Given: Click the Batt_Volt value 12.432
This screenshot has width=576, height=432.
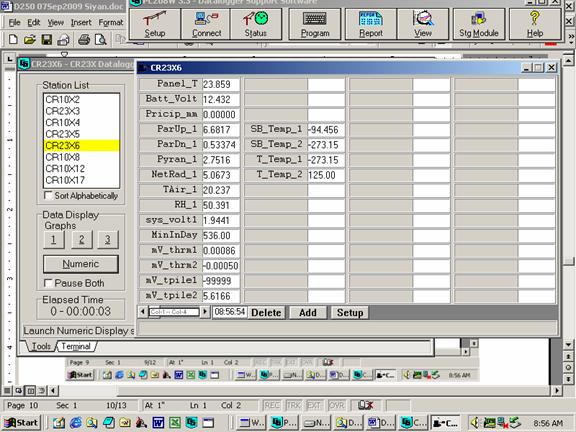Looking at the screenshot, I should [x=220, y=99].
